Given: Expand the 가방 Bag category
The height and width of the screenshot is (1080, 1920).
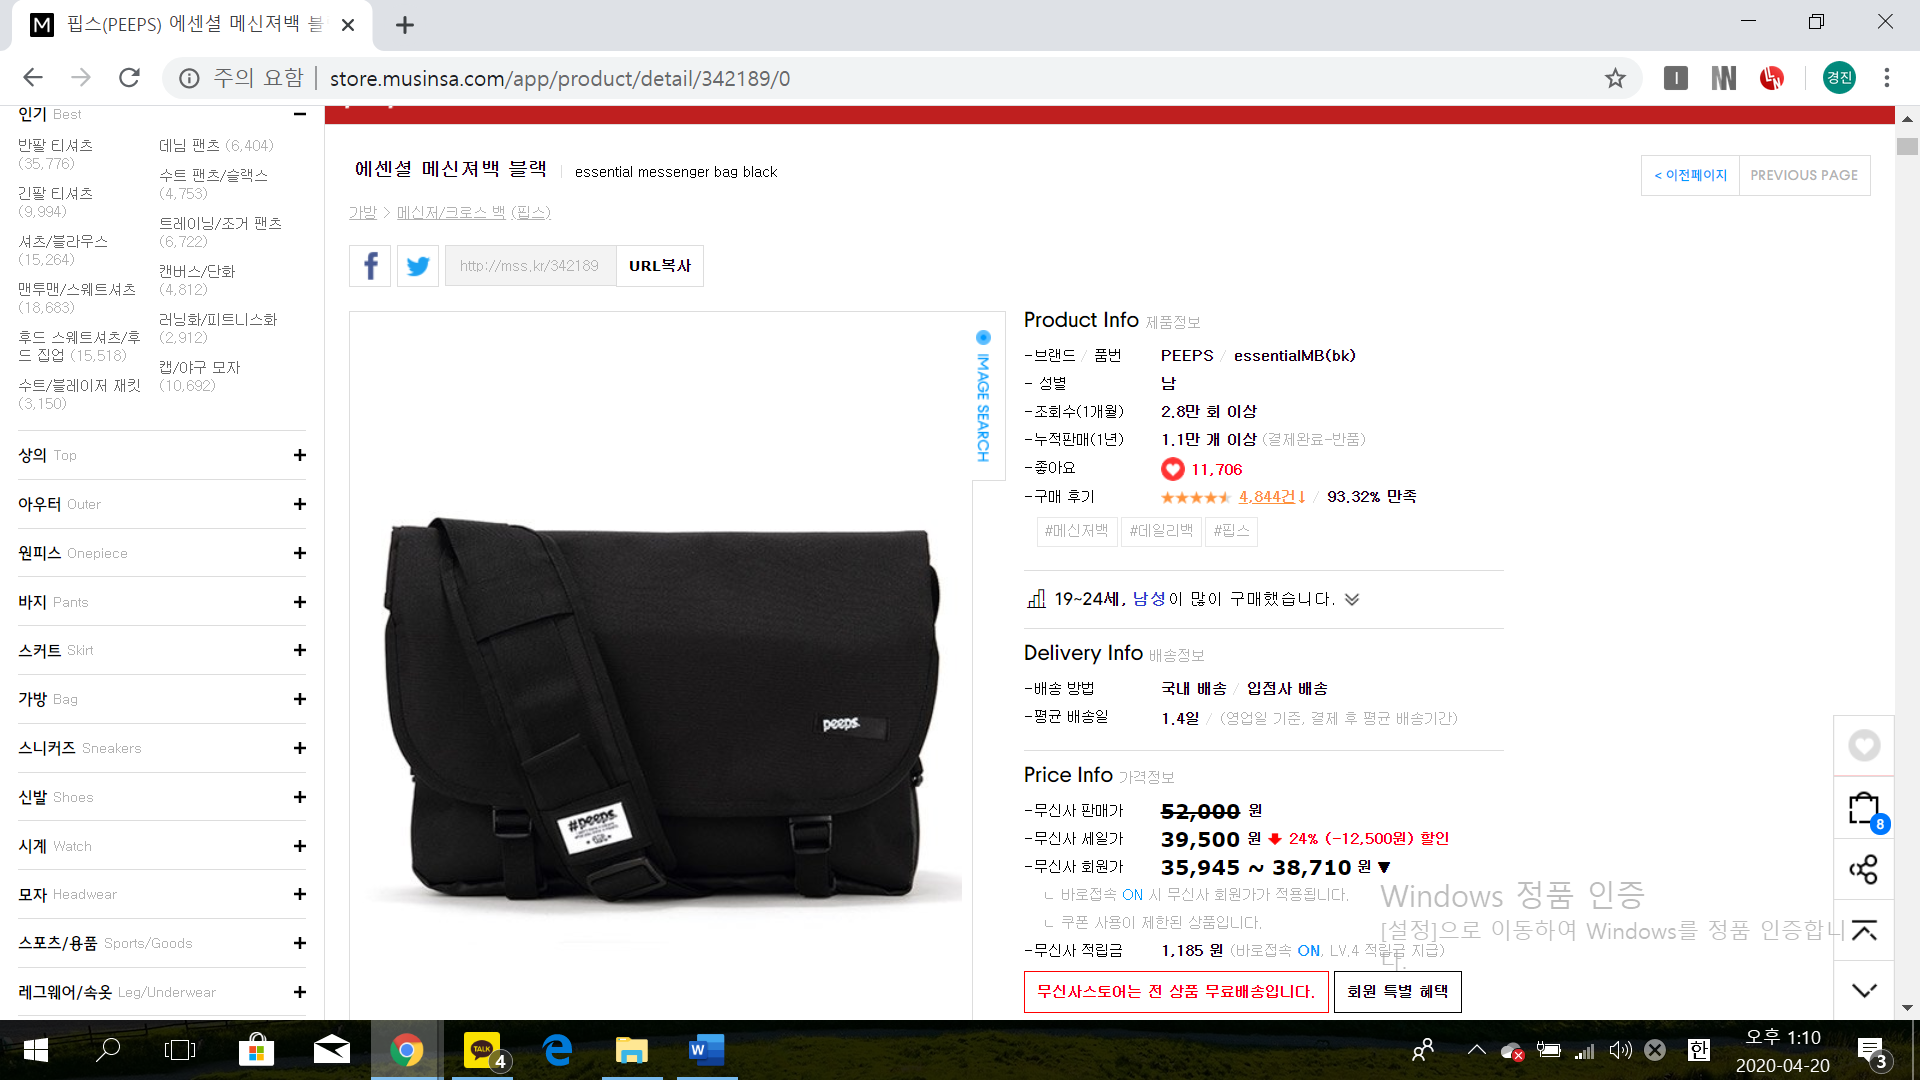Looking at the screenshot, I should (299, 699).
